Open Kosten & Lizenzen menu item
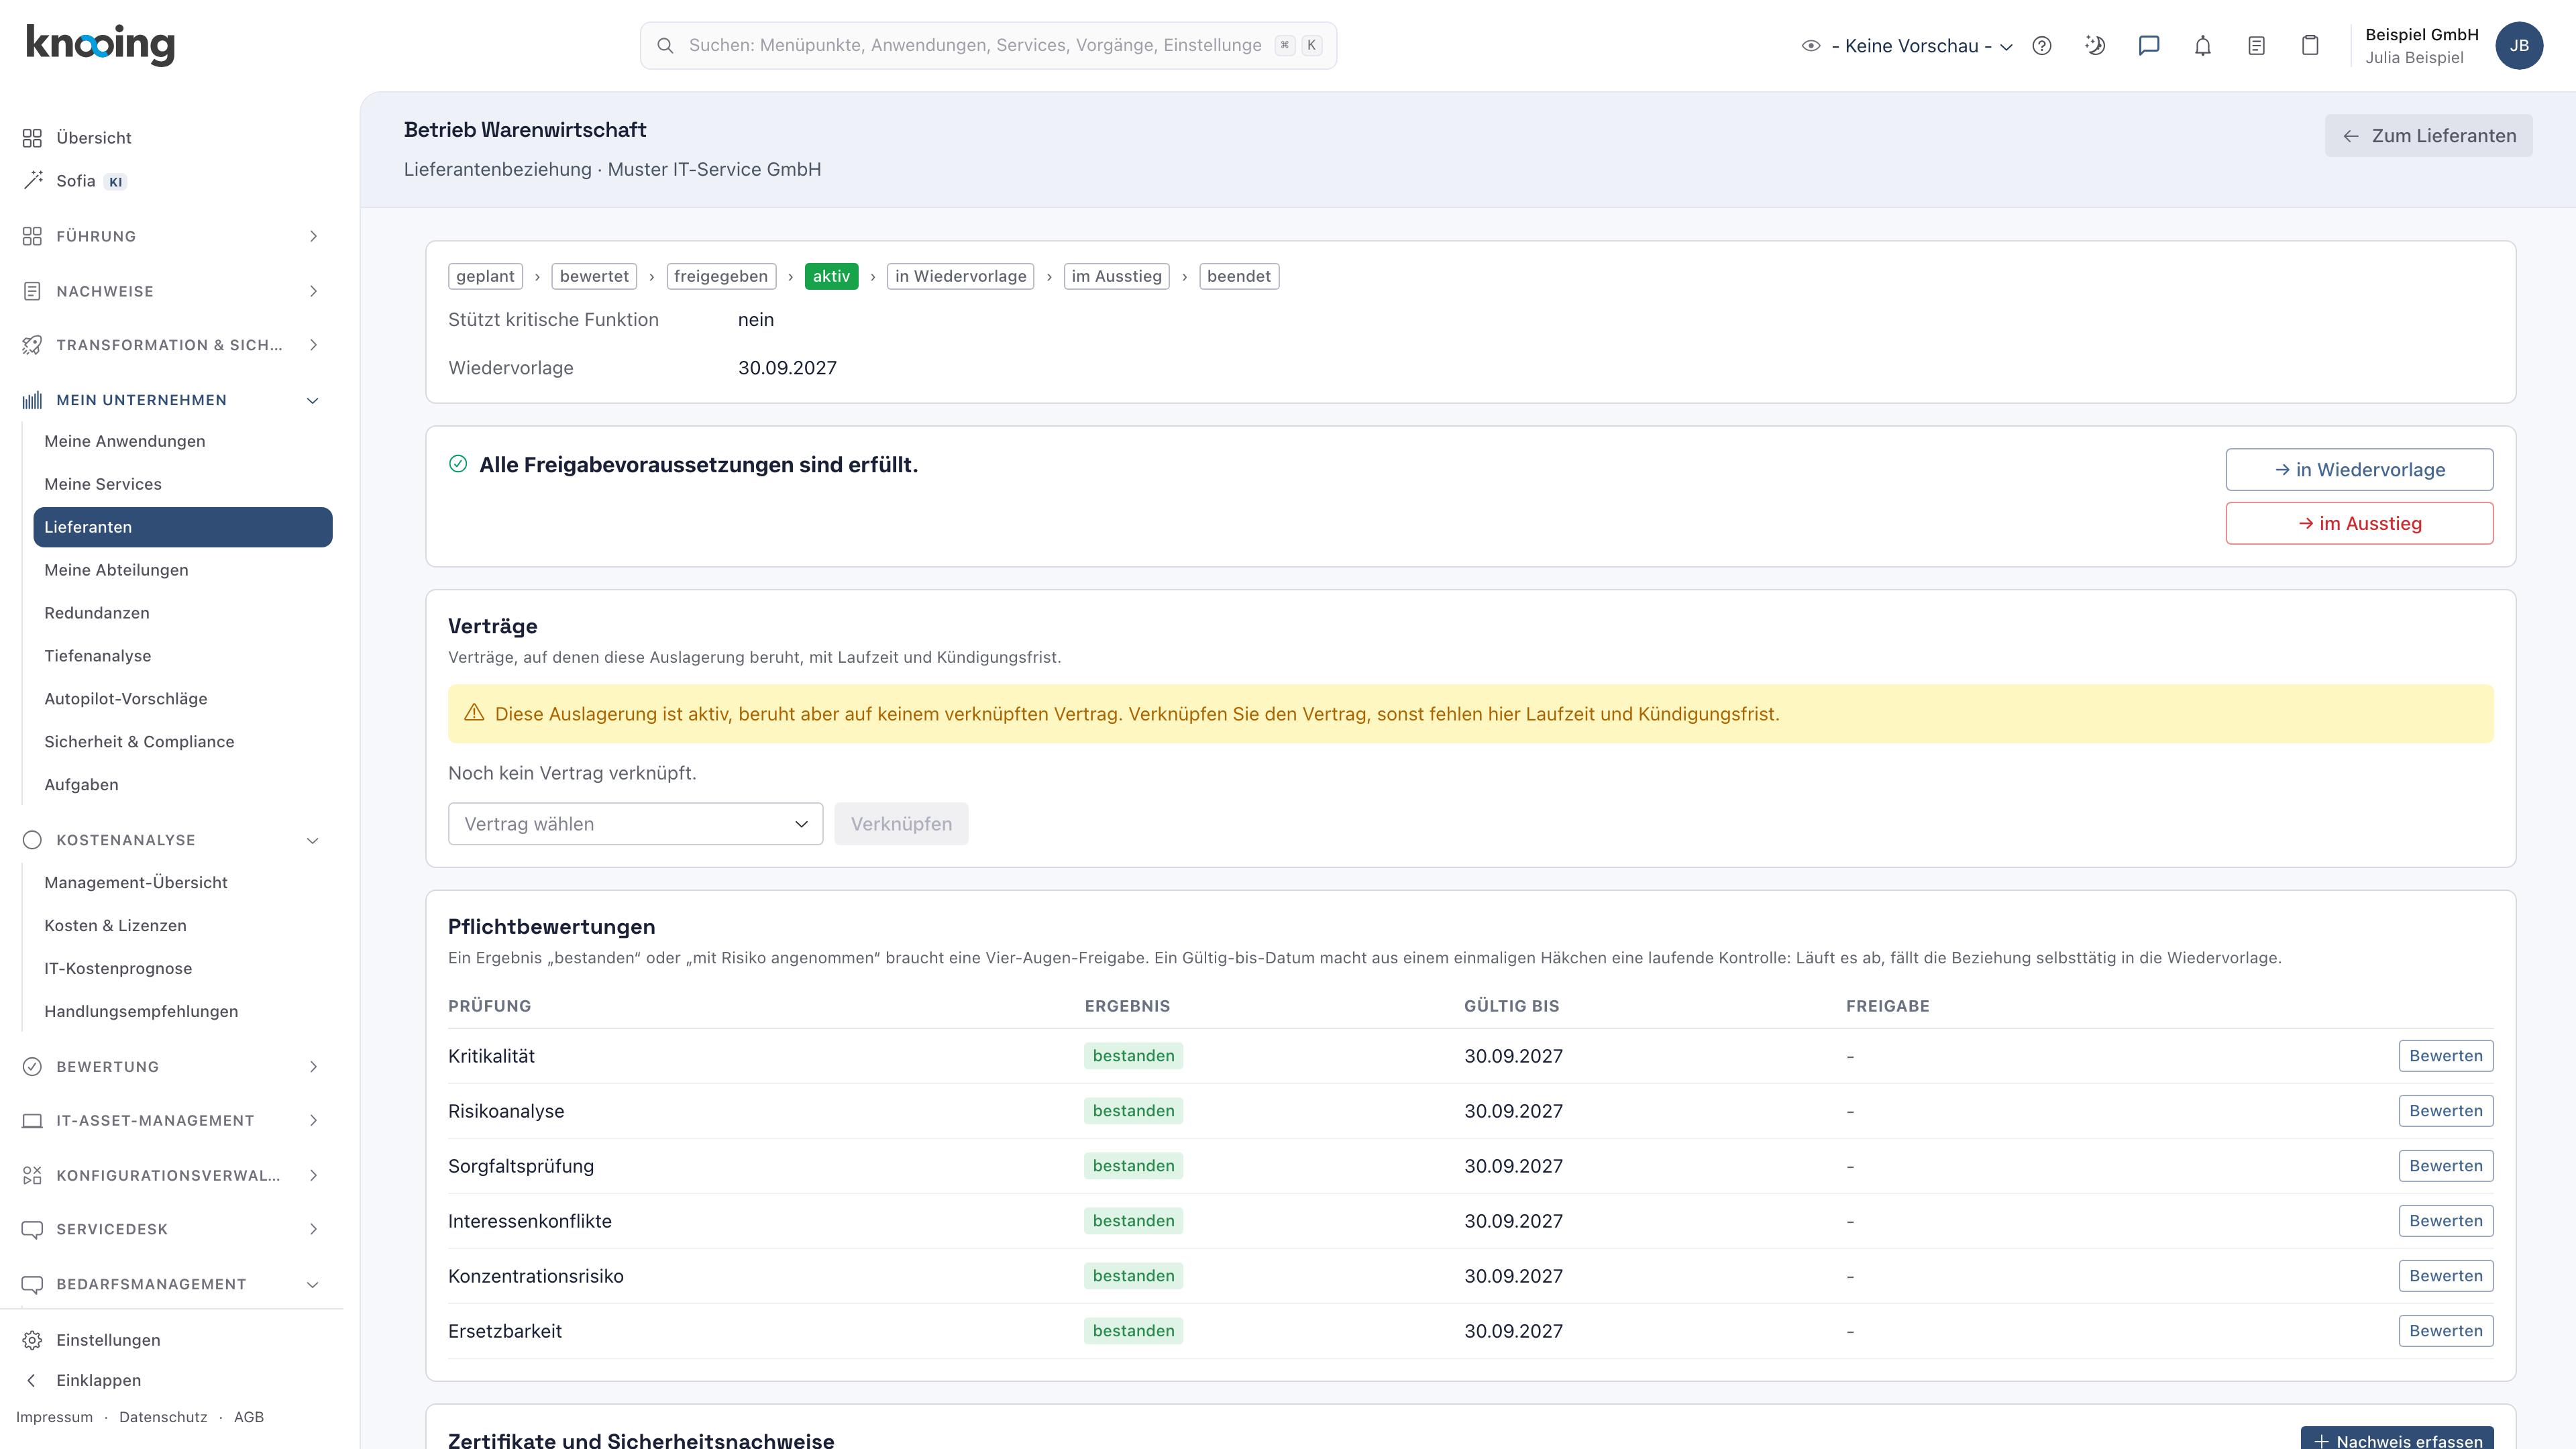Viewport: 2576px width, 1449px height. [116, 925]
